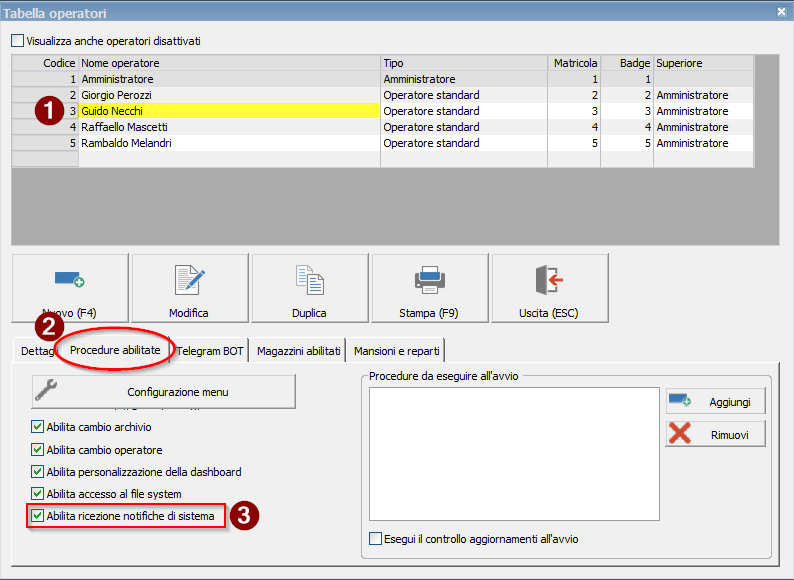
Task: Toggle Abilita ricezione notifiche di sistema
Action: coord(38,516)
